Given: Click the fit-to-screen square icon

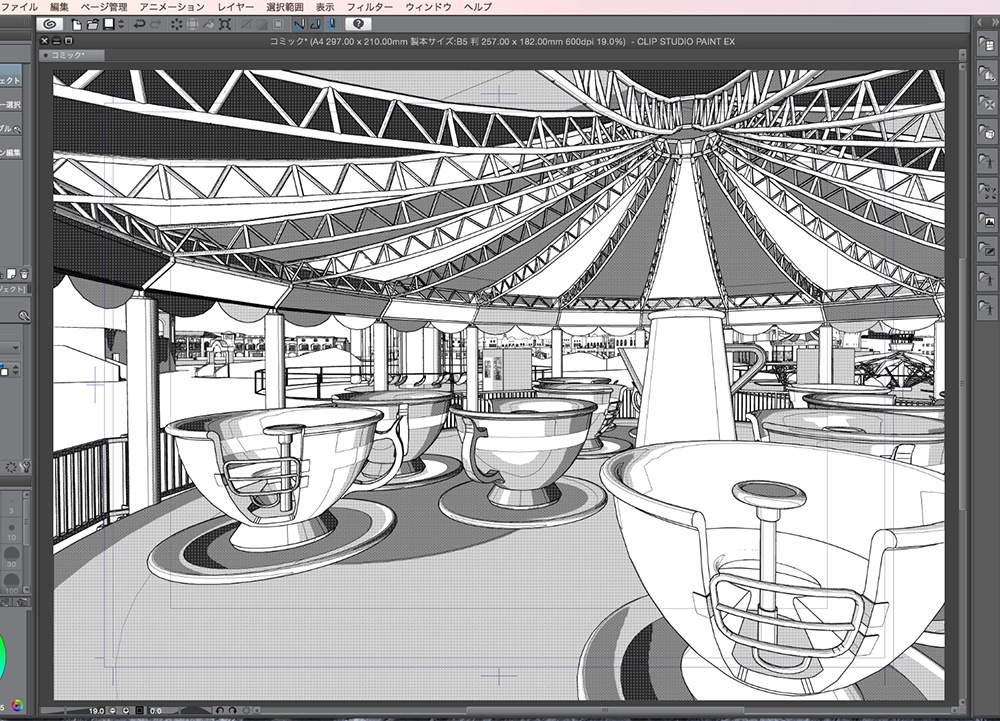Looking at the screenshot, I should coord(139,710).
